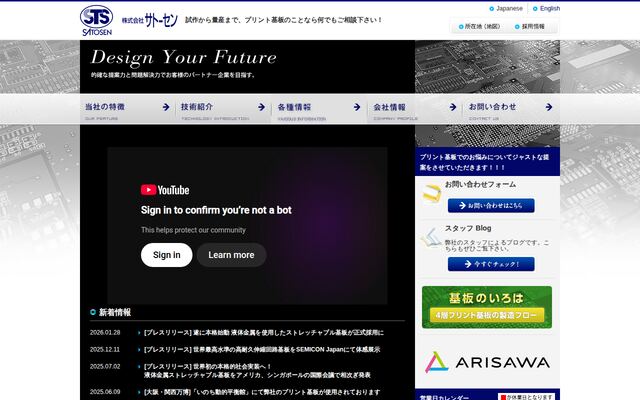Click the Design Your Future banner
This screenshot has width=640, height=400.
184,57
